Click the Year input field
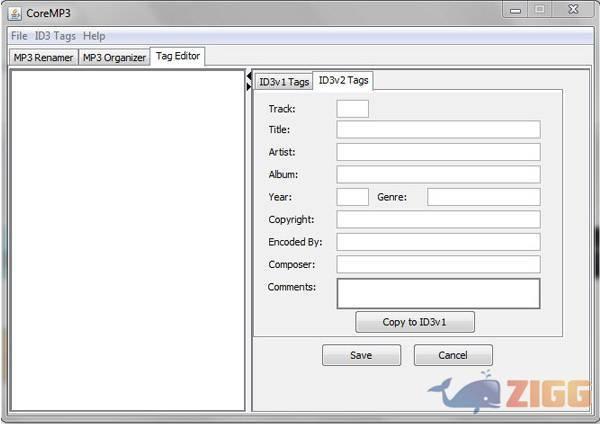Viewport: 600px width, 424px height. [352, 197]
